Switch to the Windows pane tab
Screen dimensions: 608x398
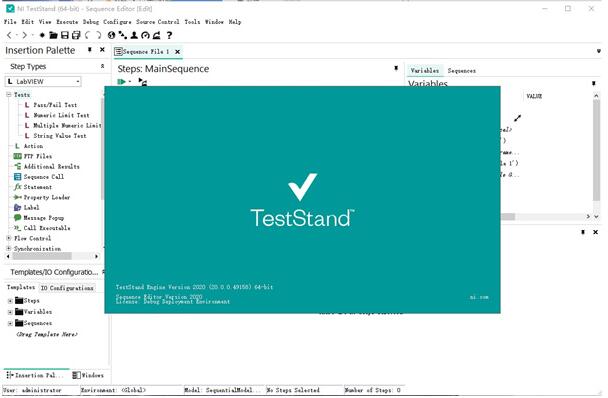pyautogui.click(x=88, y=375)
